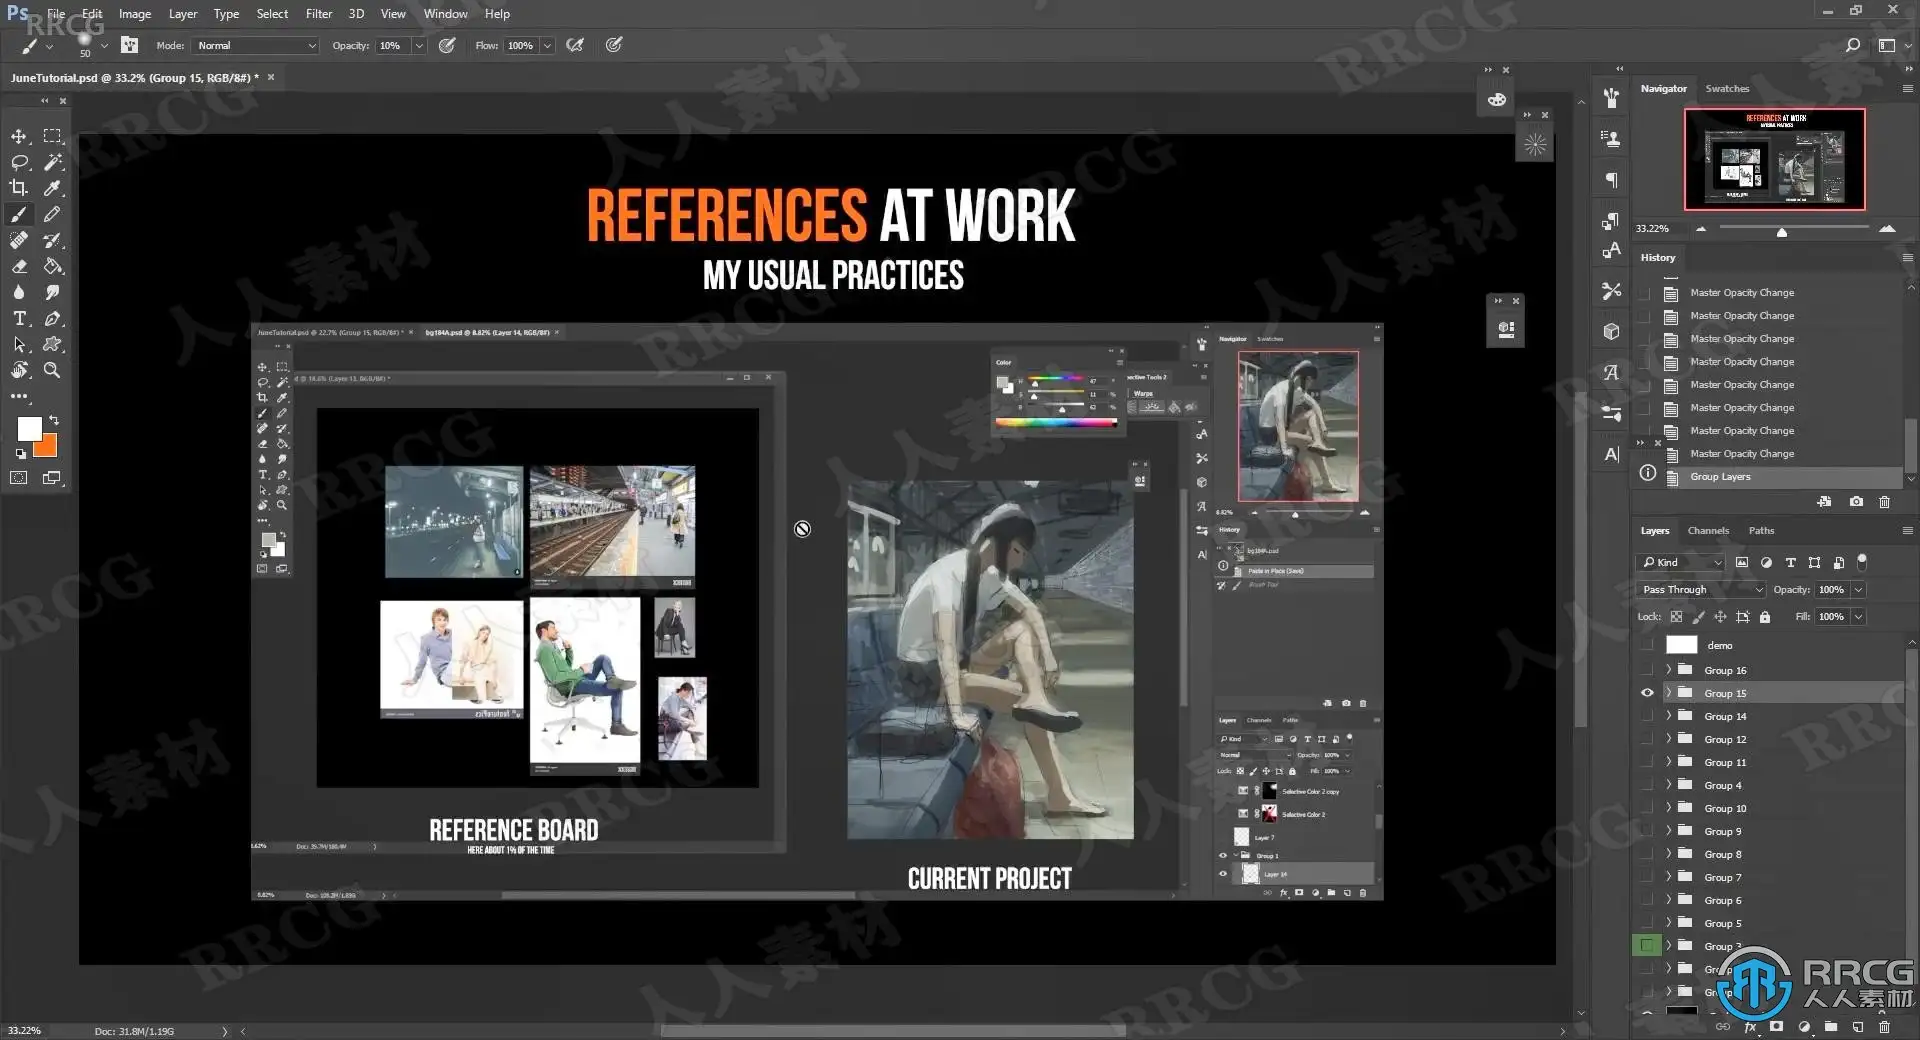
Task: Select the Path Selection tool
Action: click(19, 344)
